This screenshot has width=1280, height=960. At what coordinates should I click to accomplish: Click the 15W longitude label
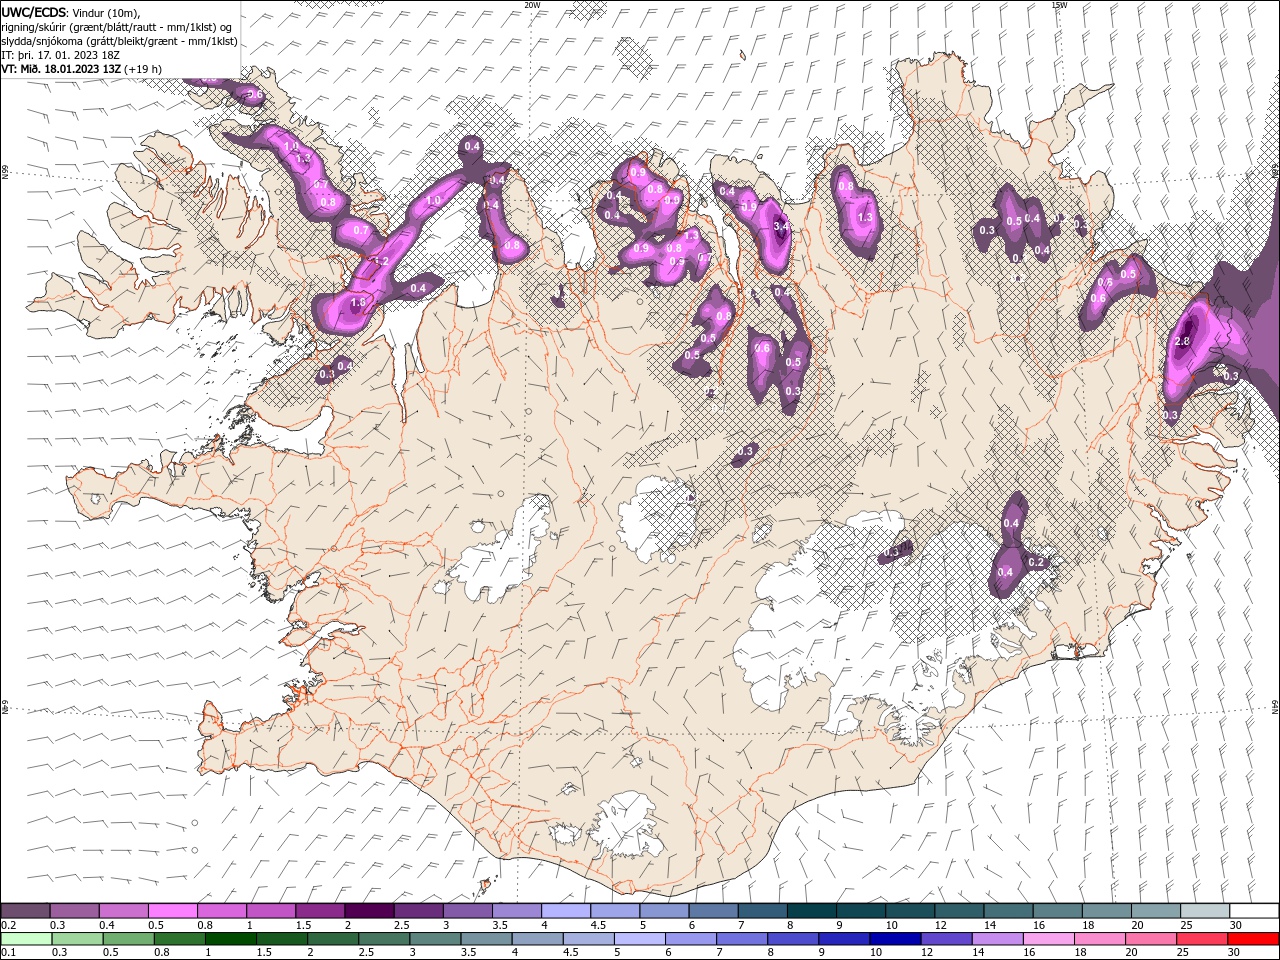coord(1059,5)
